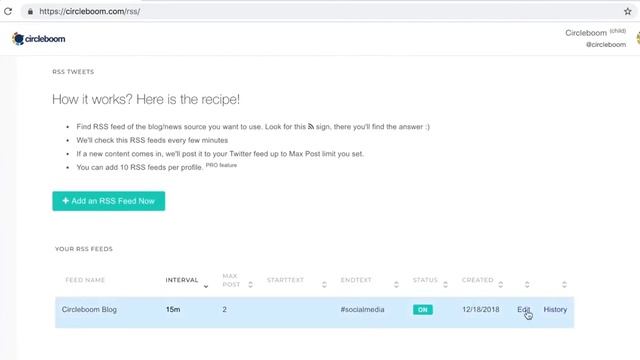Click the YOUR RSS FEEDS label
This screenshot has width=640, height=360.
(x=84, y=249)
